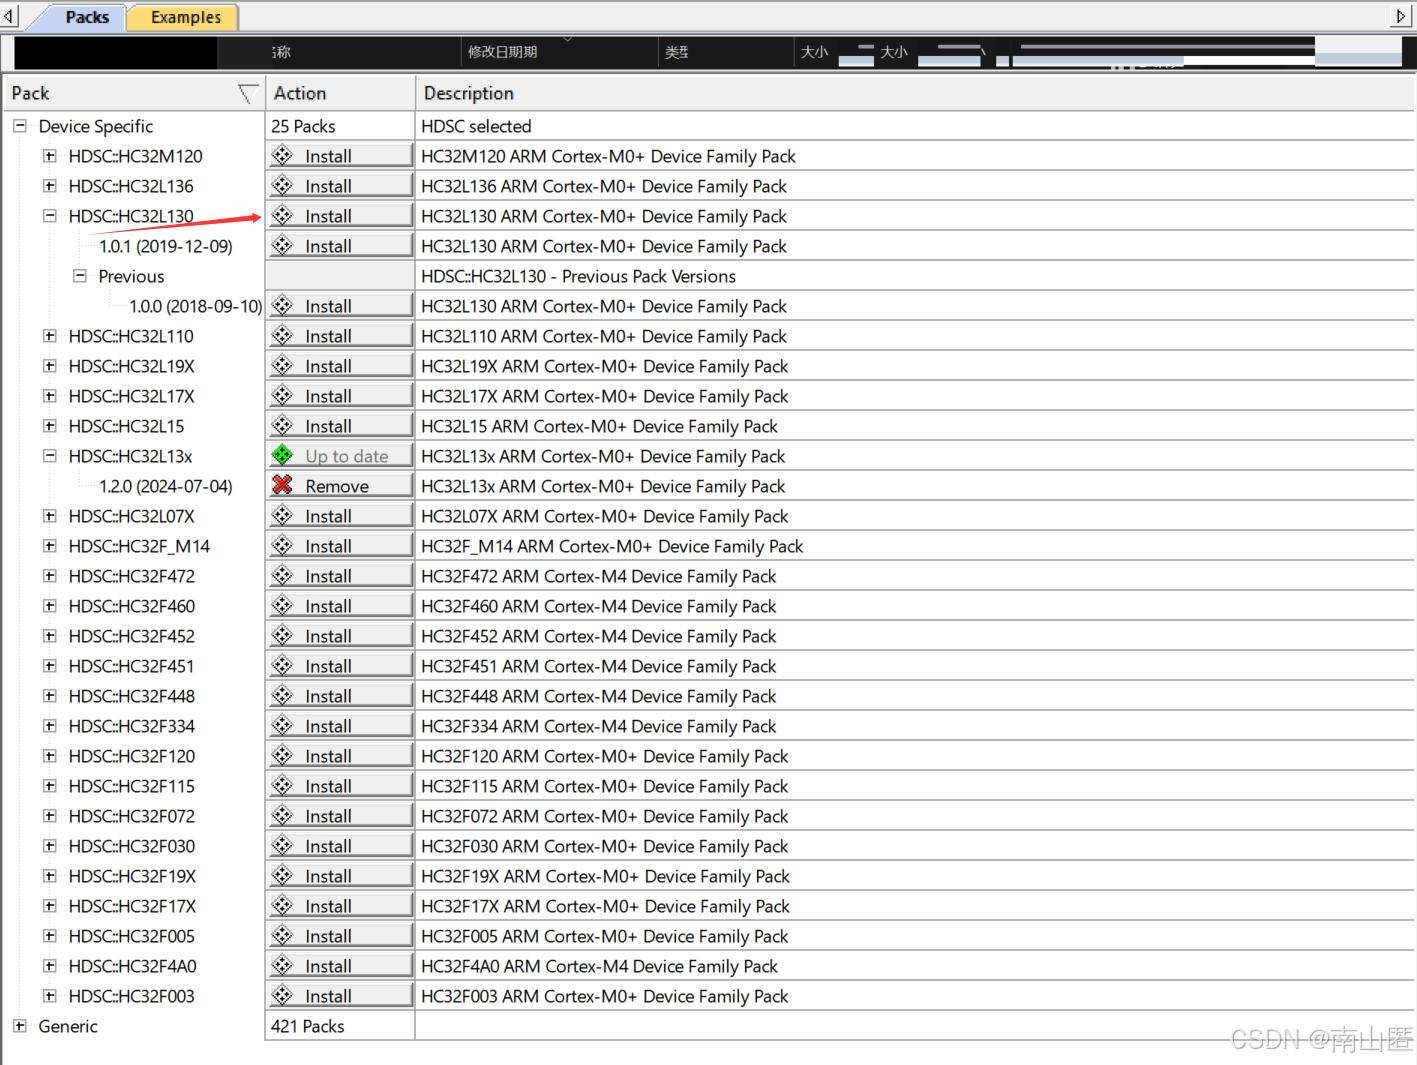Click the install icon for HDSC::HC32L17X
Screen dimensions: 1417x1065
283,396
